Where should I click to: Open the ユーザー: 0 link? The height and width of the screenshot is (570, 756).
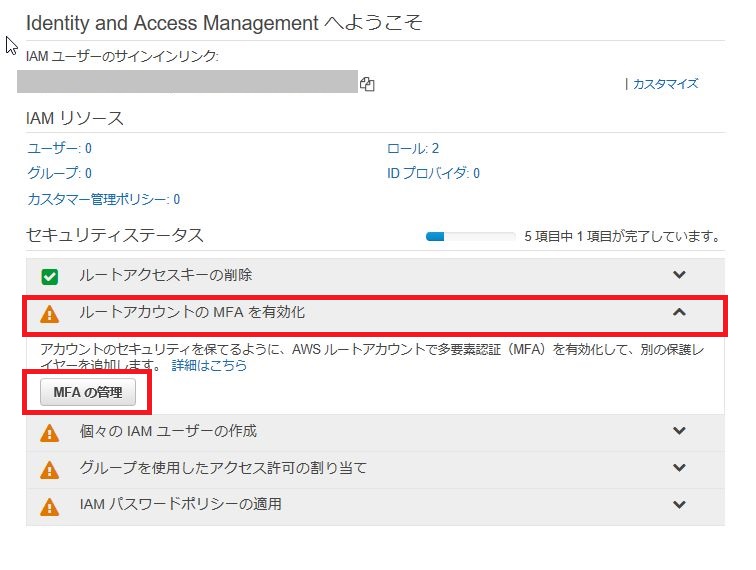(x=60, y=148)
